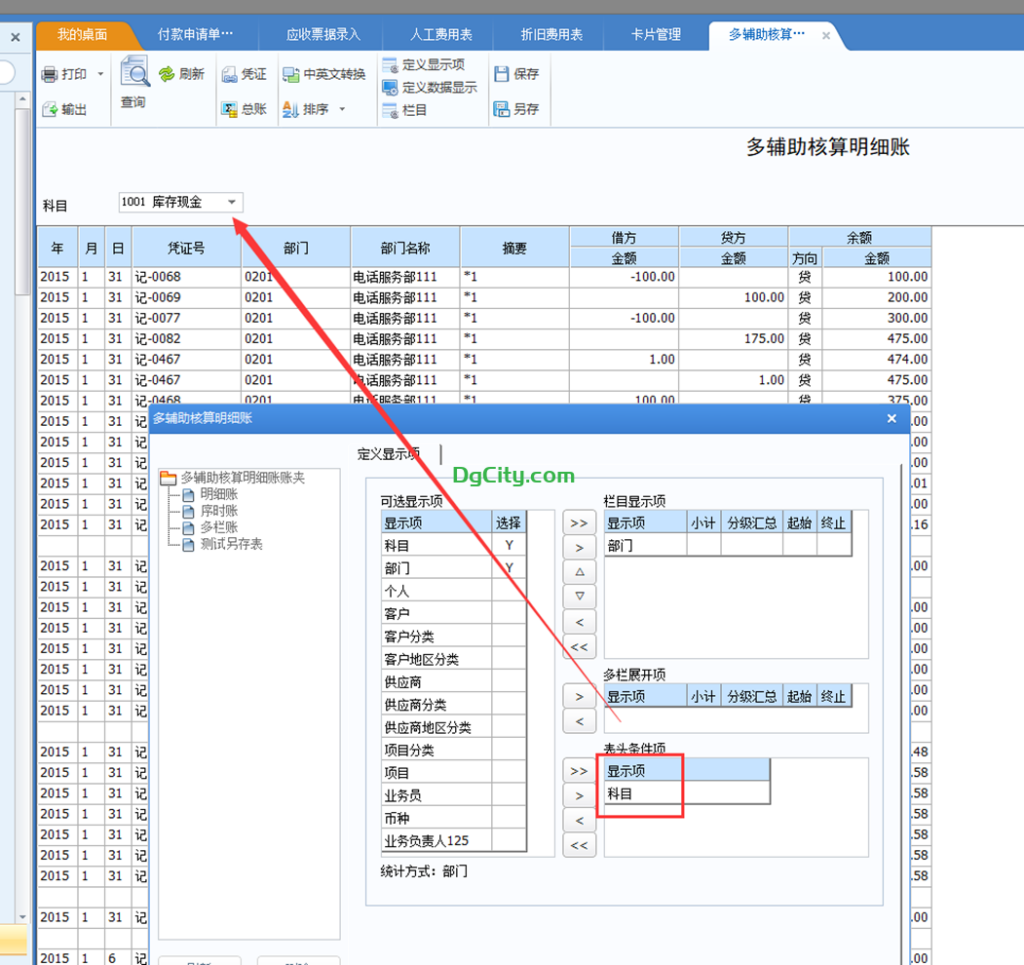1024x965 pixels.
Task: Open the 科目 dropdown showing 1001 库存现金
Action: pyautogui.click(x=232, y=203)
